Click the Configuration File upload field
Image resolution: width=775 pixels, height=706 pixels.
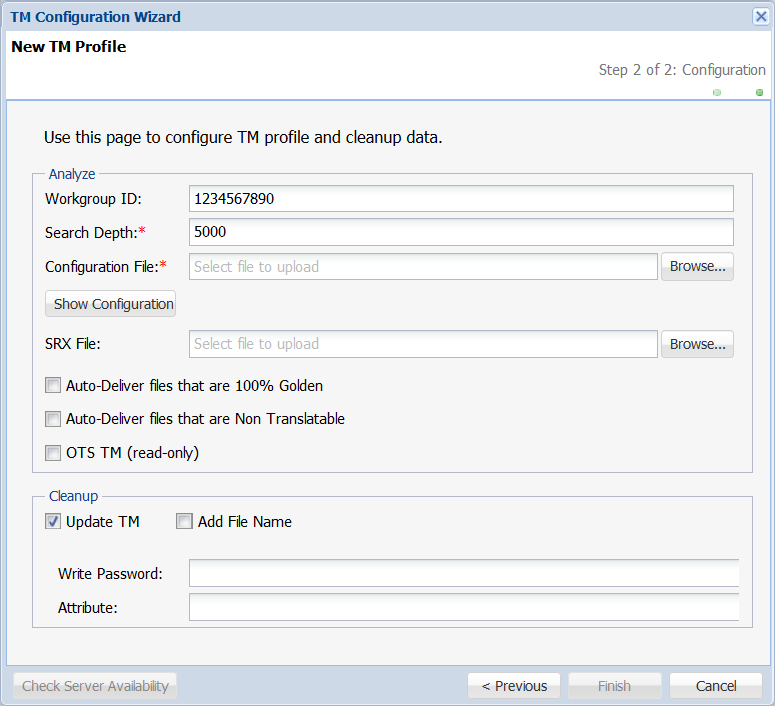pos(423,266)
